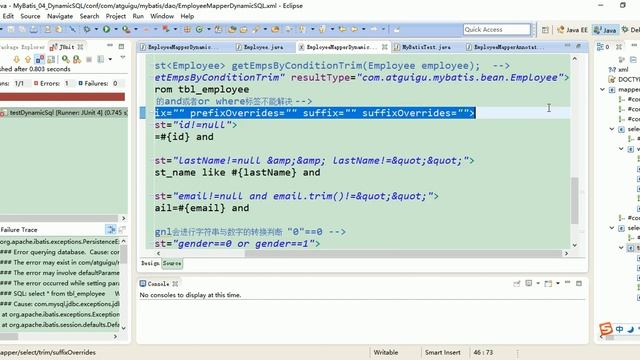Image resolution: width=640 pixels, height=360 pixels.
Task: Toggle Scroll Lock in JUnit view
Action: (x=51, y=60)
